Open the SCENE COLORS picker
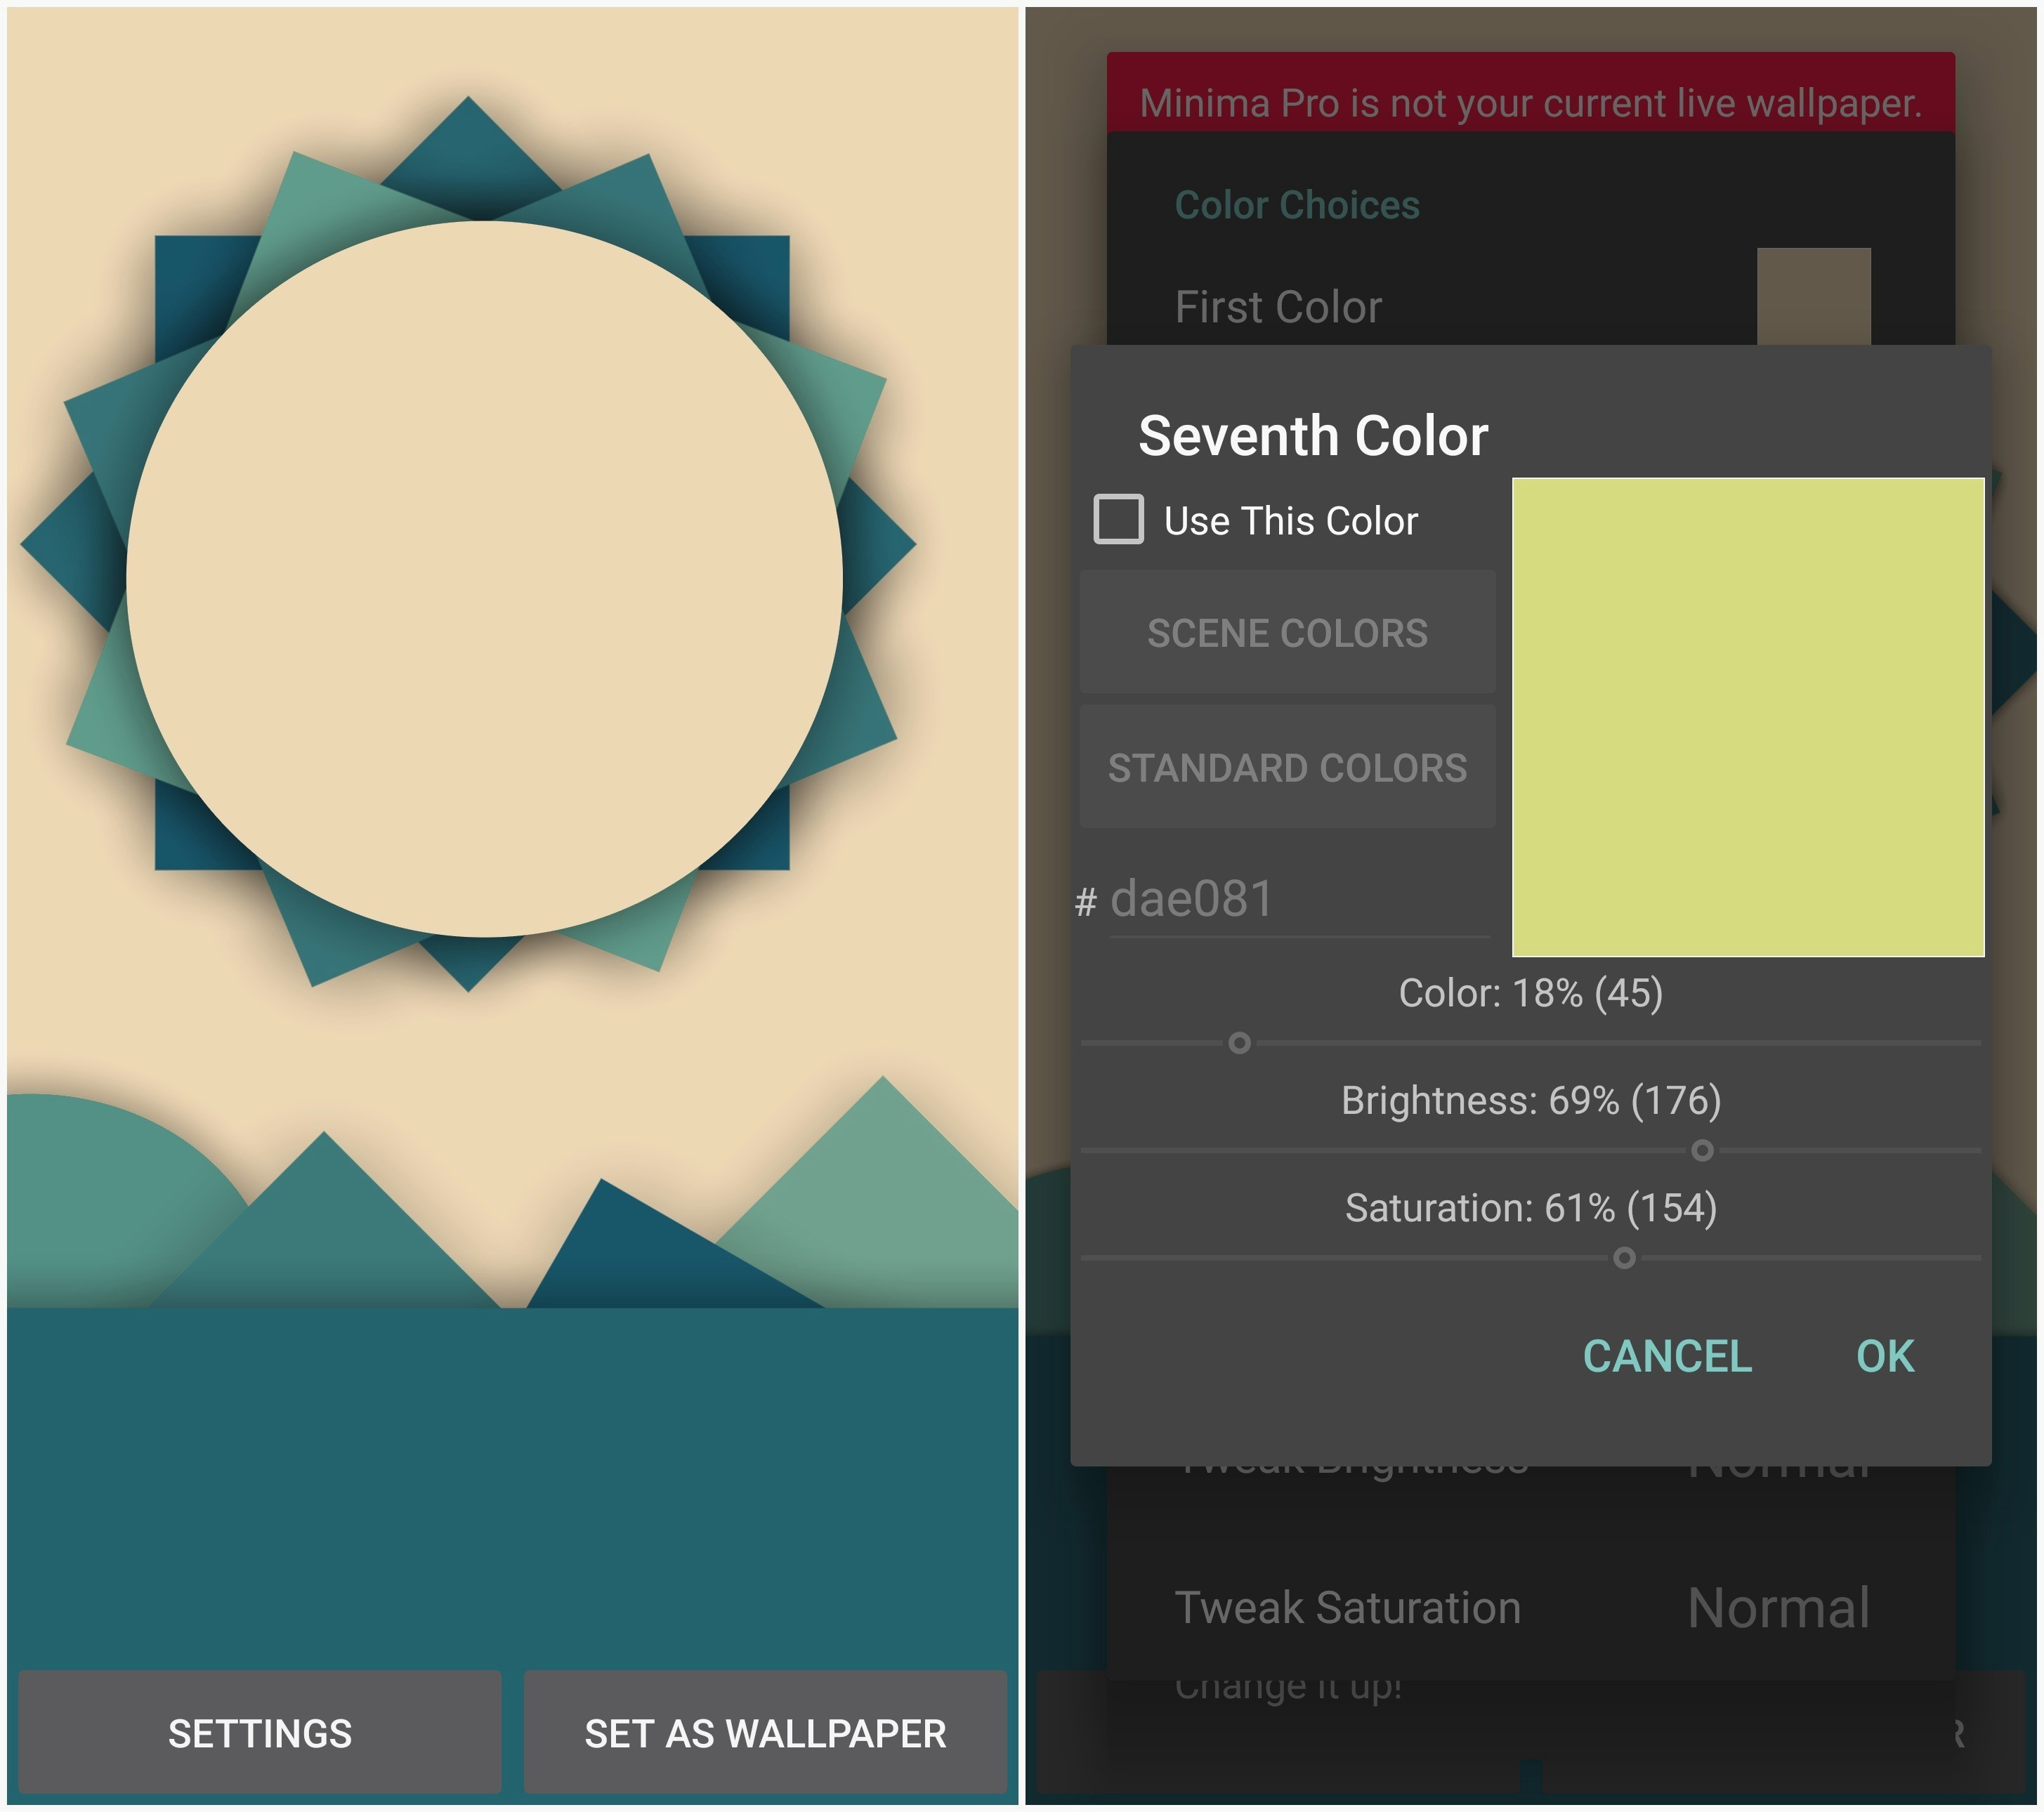The image size is (2044, 1812). [1287, 632]
